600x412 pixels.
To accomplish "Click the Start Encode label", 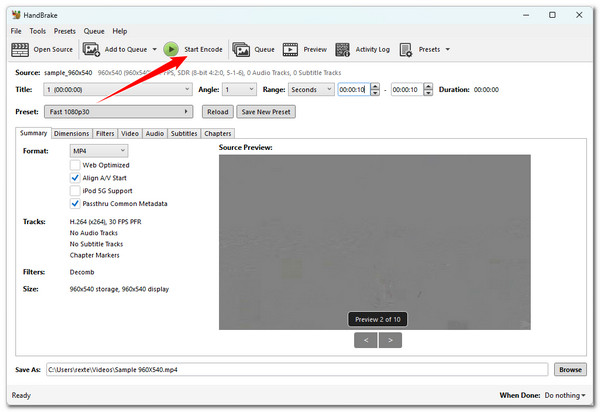I will pos(203,49).
